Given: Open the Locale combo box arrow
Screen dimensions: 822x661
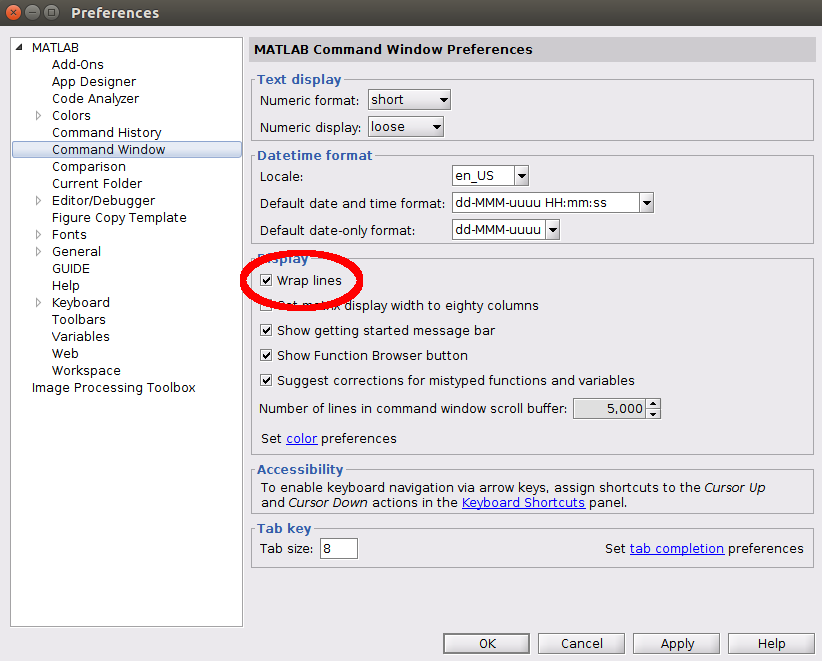Looking at the screenshot, I should (x=522, y=176).
